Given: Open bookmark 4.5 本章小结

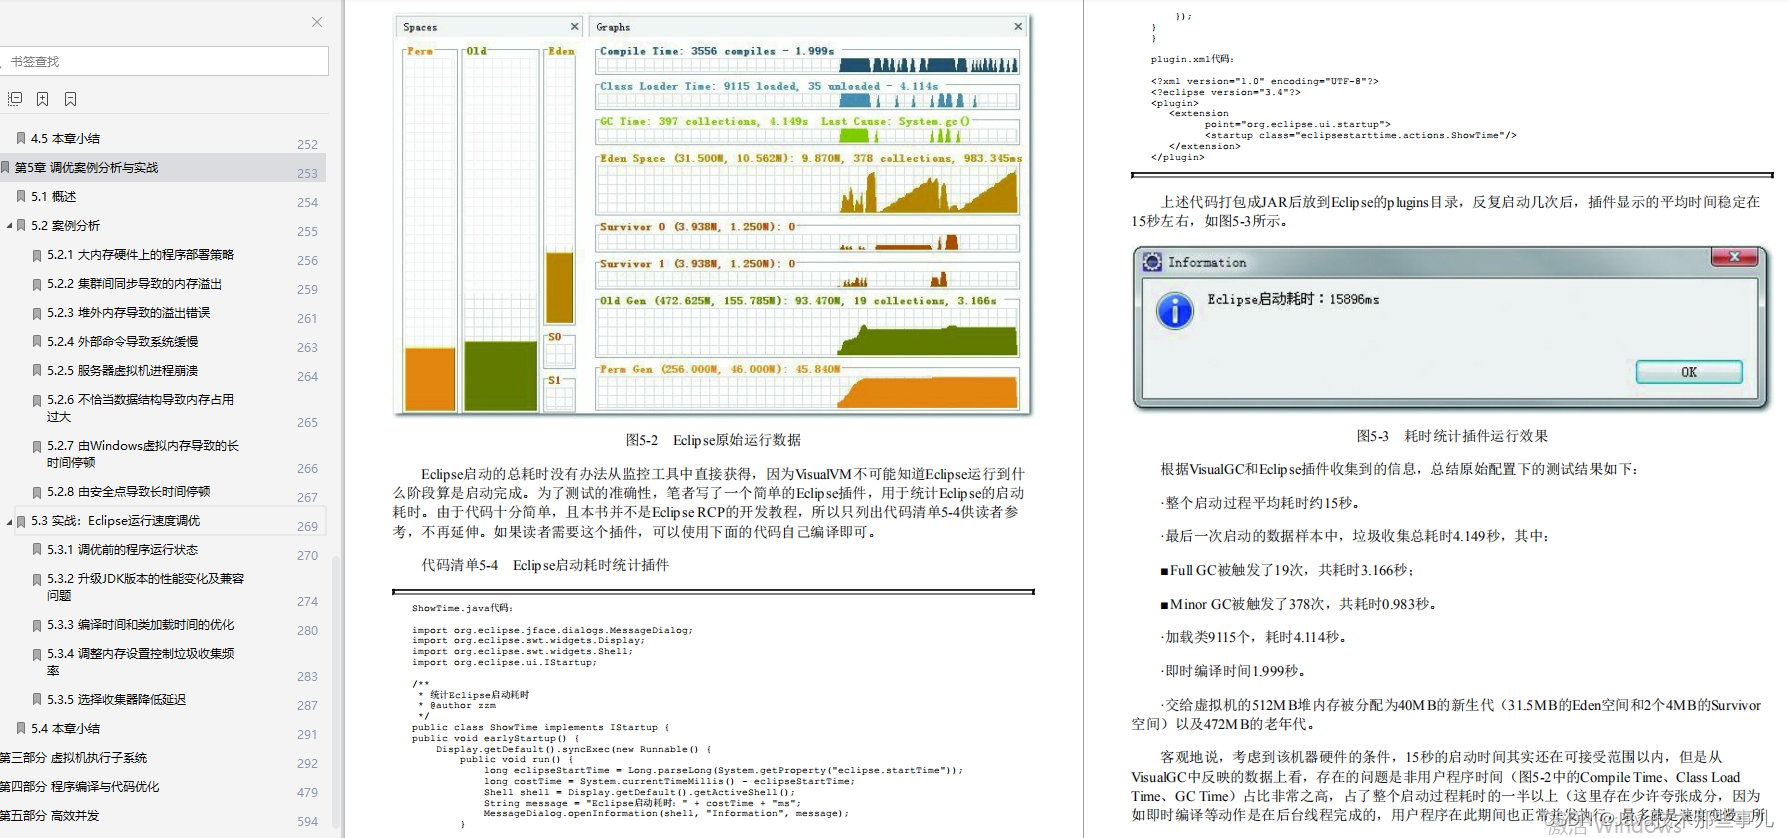Looking at the screenshot, I should pos(65,139).
